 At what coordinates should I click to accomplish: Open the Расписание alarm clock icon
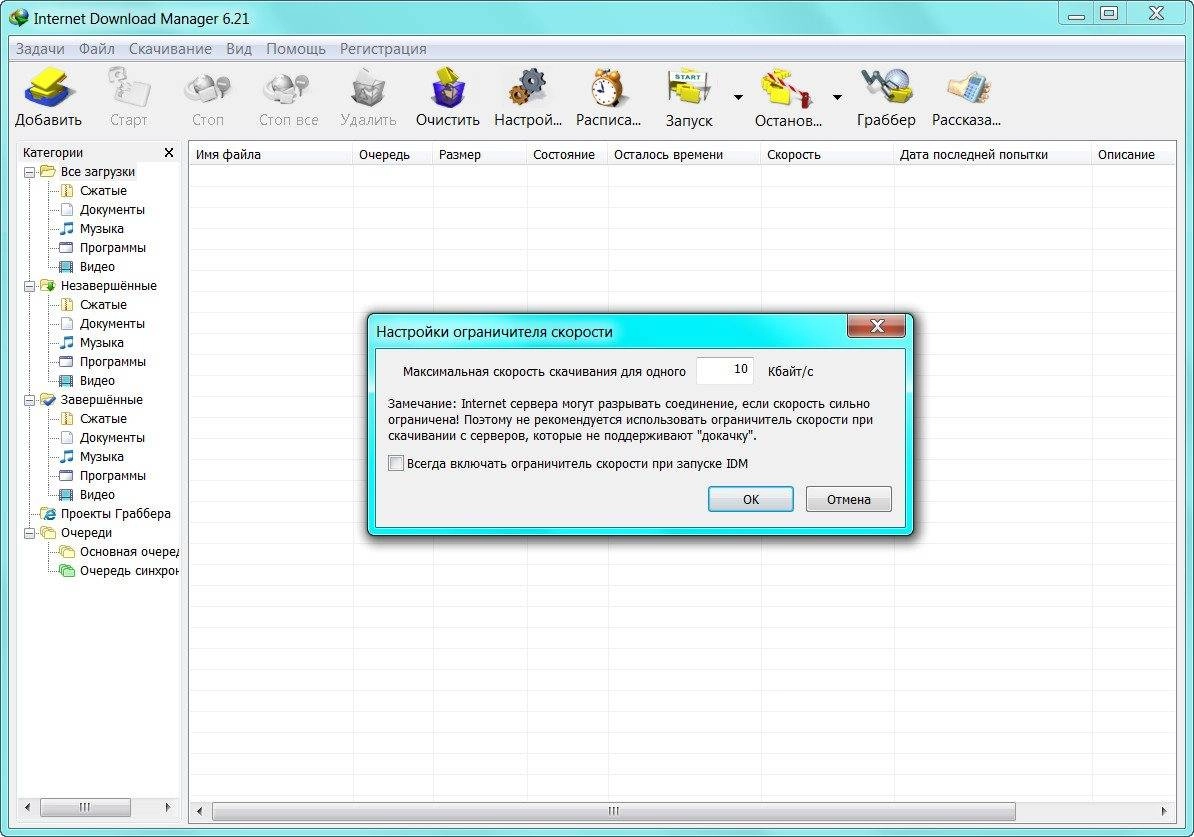pyautogui.click(x=608, y=88)
